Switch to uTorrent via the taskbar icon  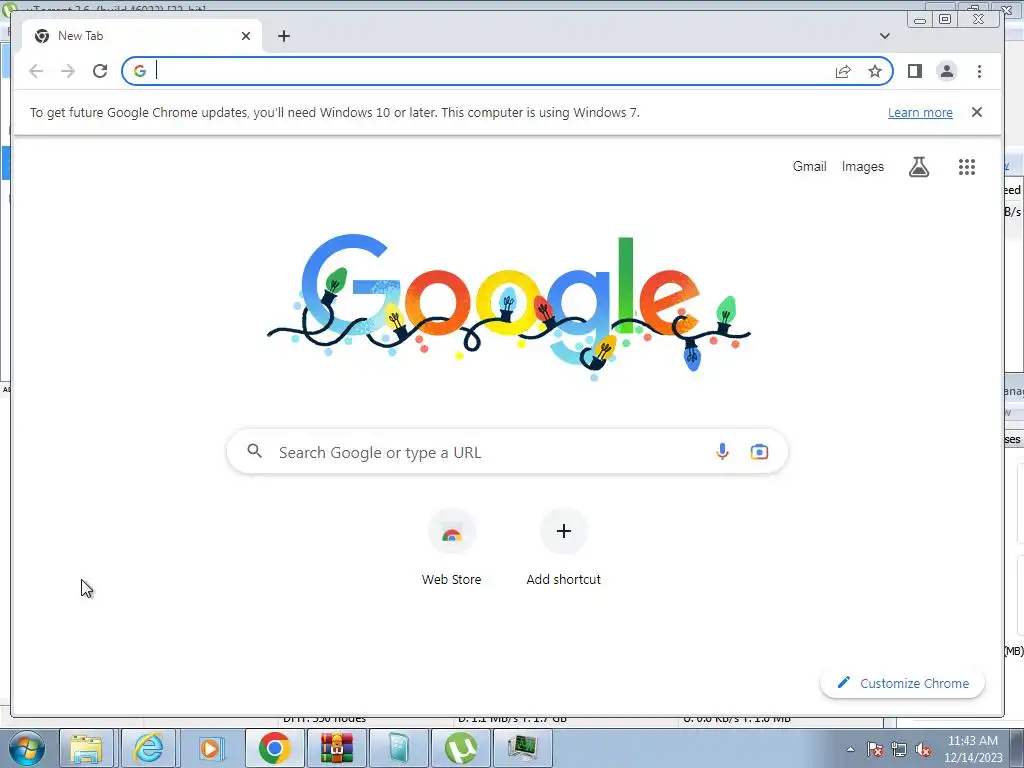(x=460, y=748)
